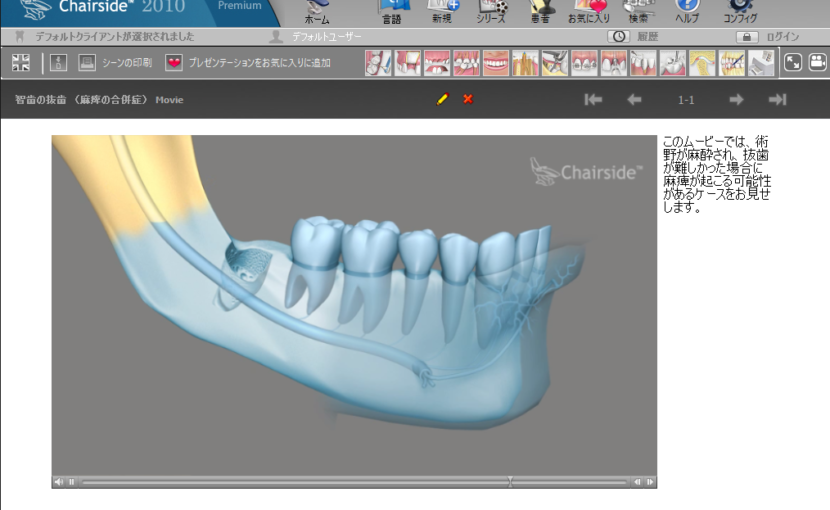Open the ホーム (Home) menu

(316, 12)
